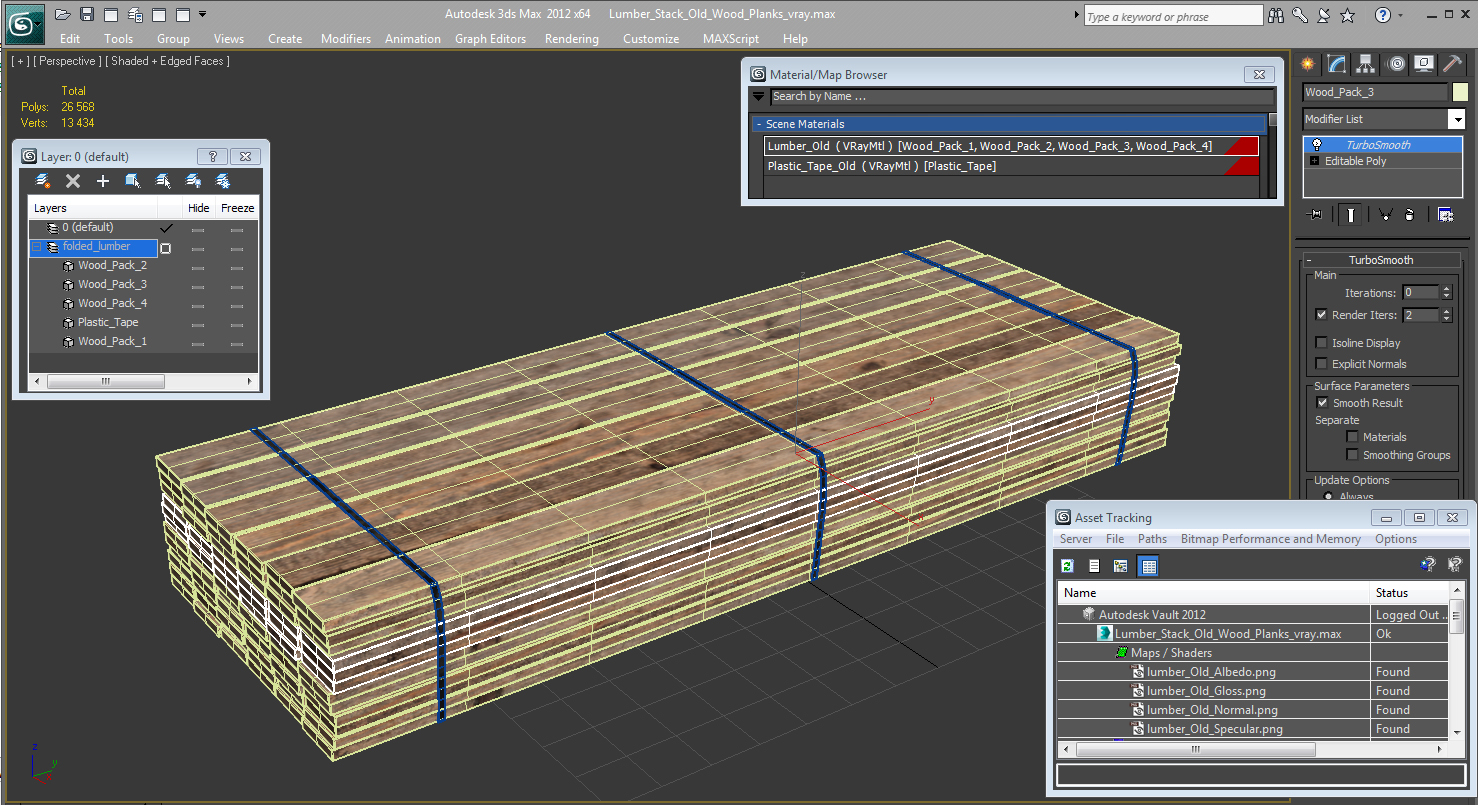Collapse the folded_lumber layer tree
This screenshot has width=1478, height=805.
click(x=37, y=247)
